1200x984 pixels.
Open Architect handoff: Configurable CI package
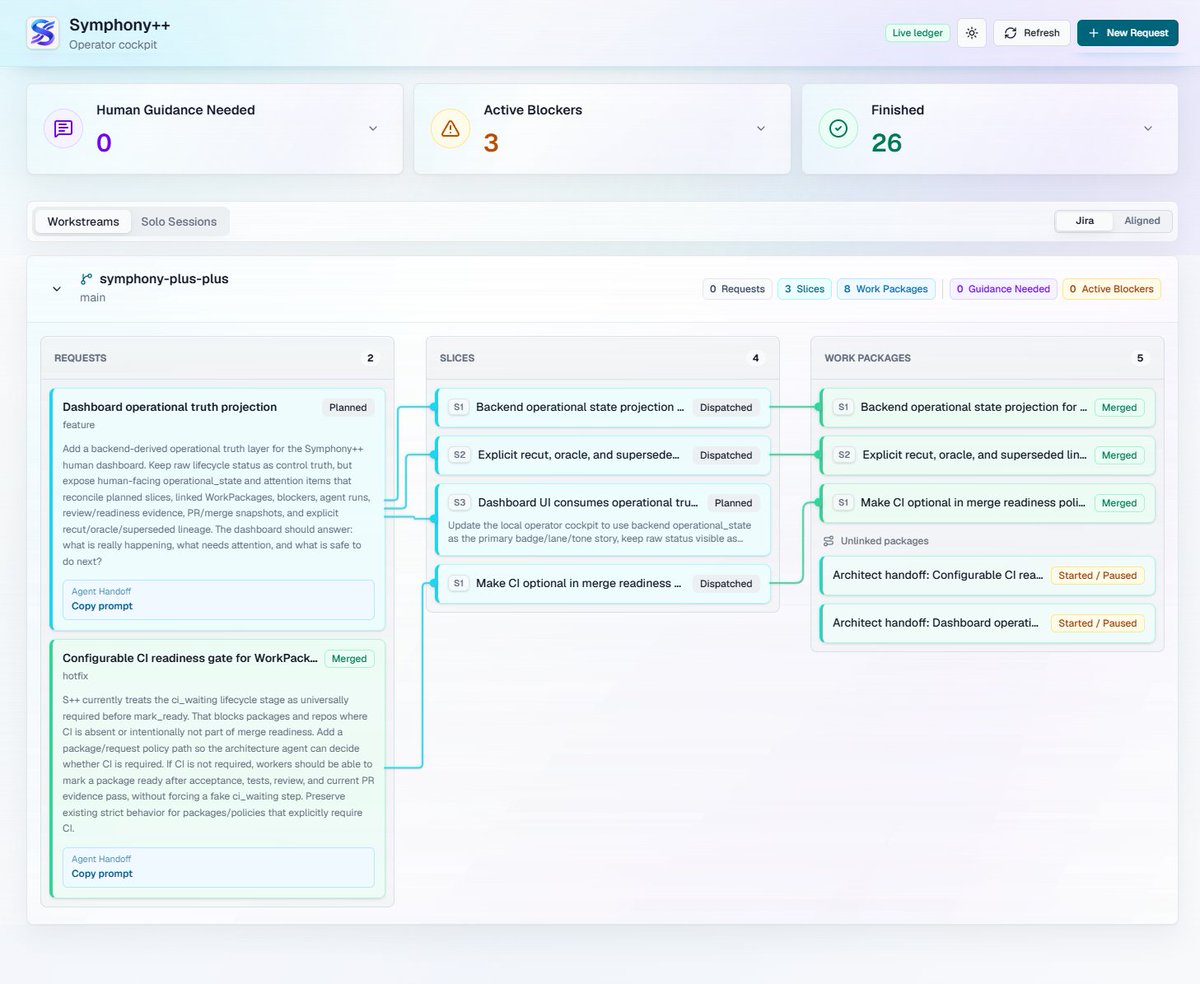pos(987,575)
